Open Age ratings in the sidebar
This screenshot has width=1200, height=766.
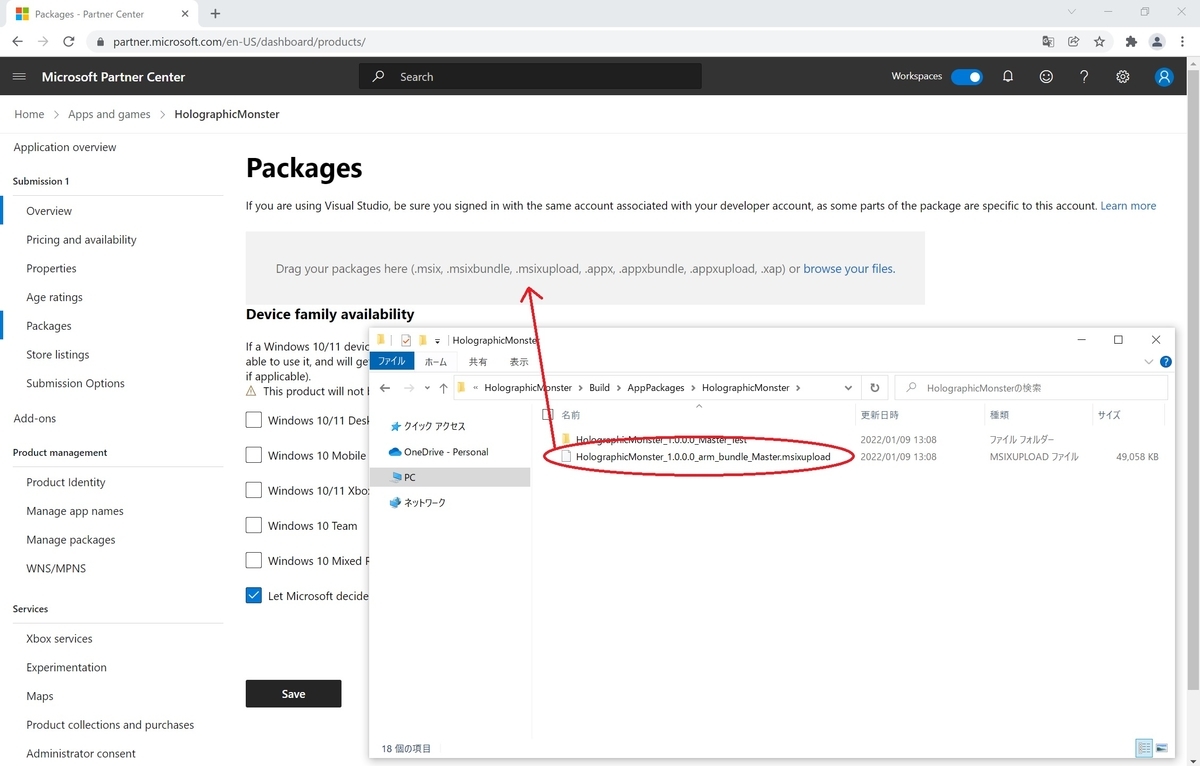(54, 297)
